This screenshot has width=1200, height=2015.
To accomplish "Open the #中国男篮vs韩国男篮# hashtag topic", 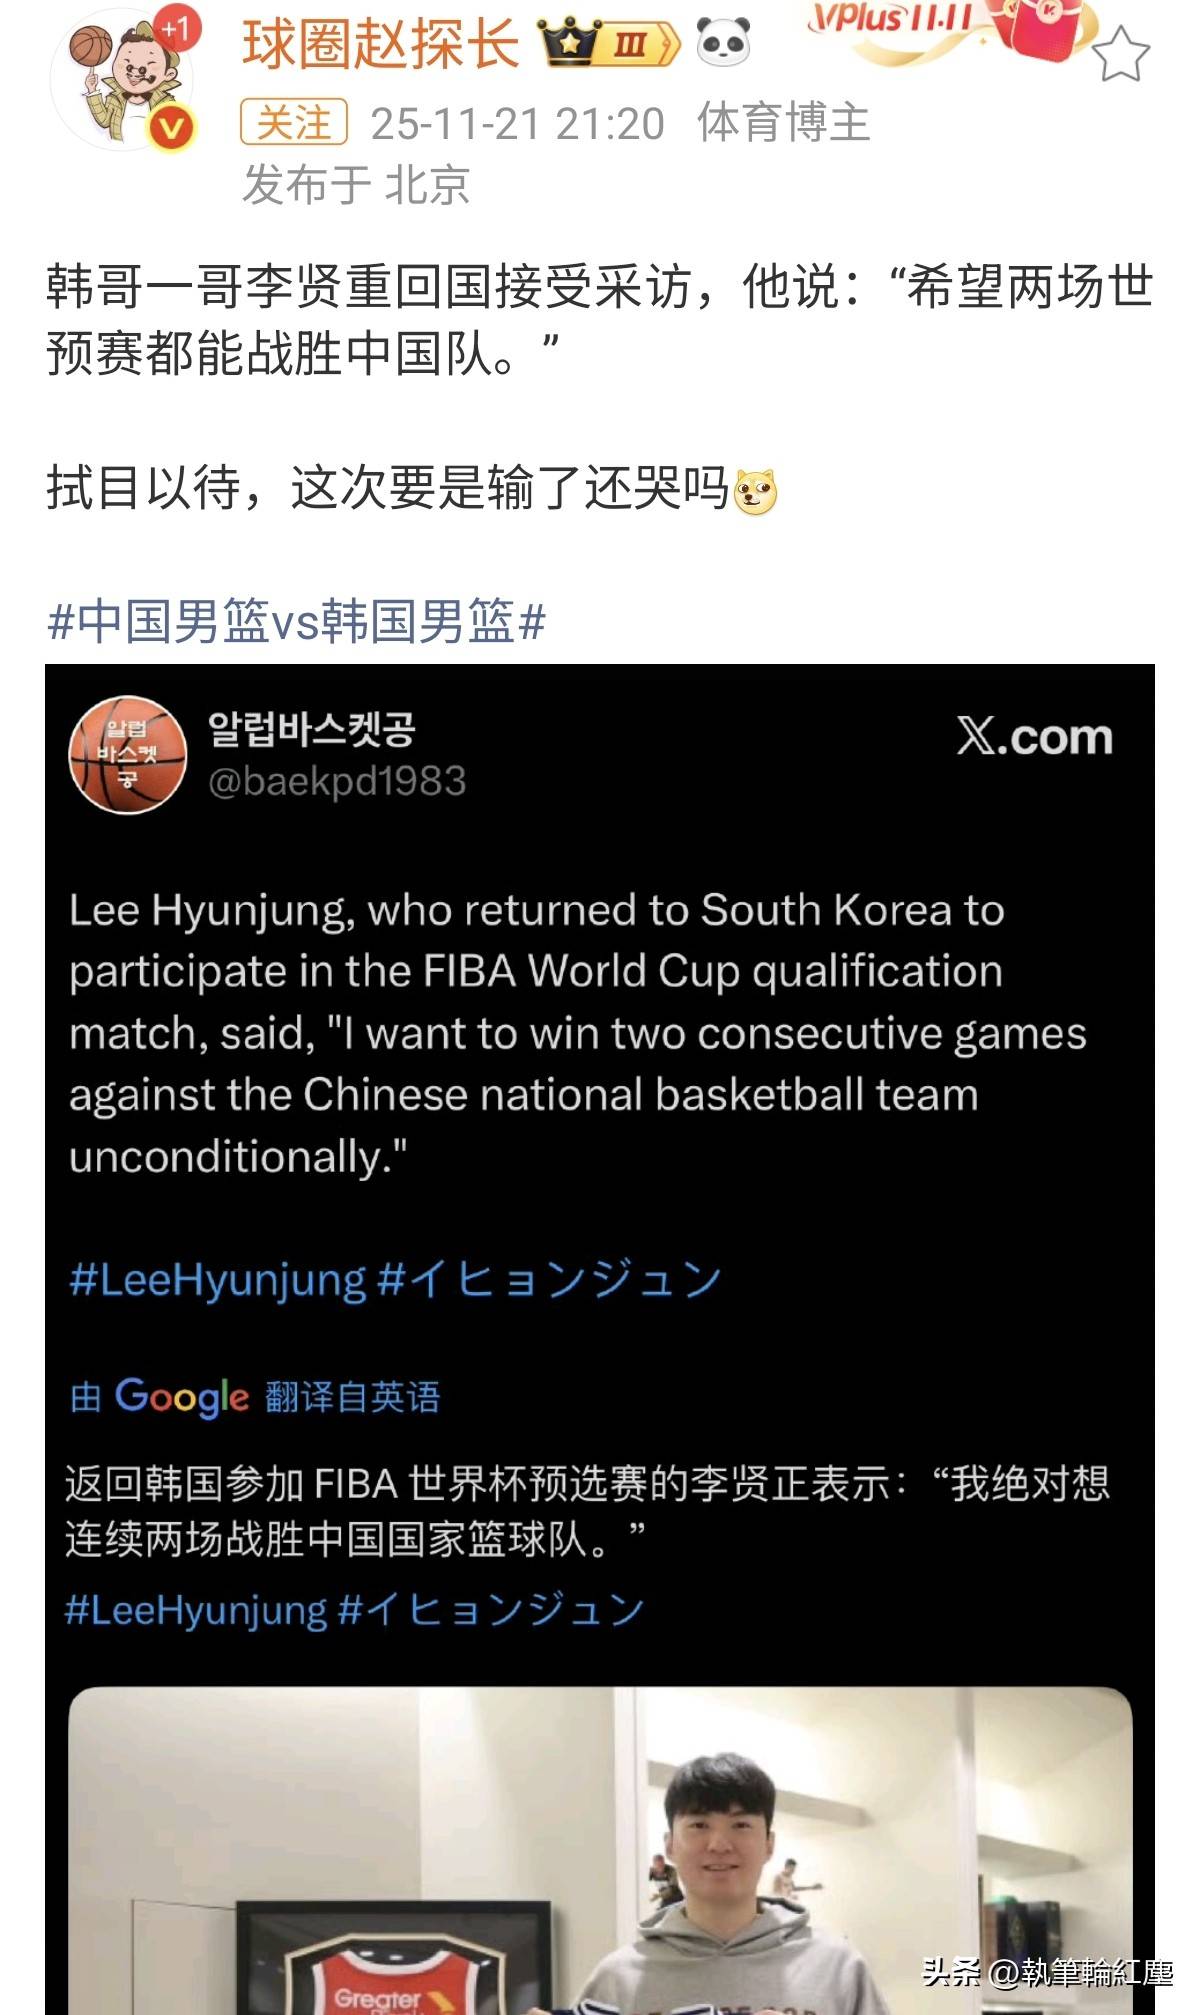I will [x=296, y=621].
